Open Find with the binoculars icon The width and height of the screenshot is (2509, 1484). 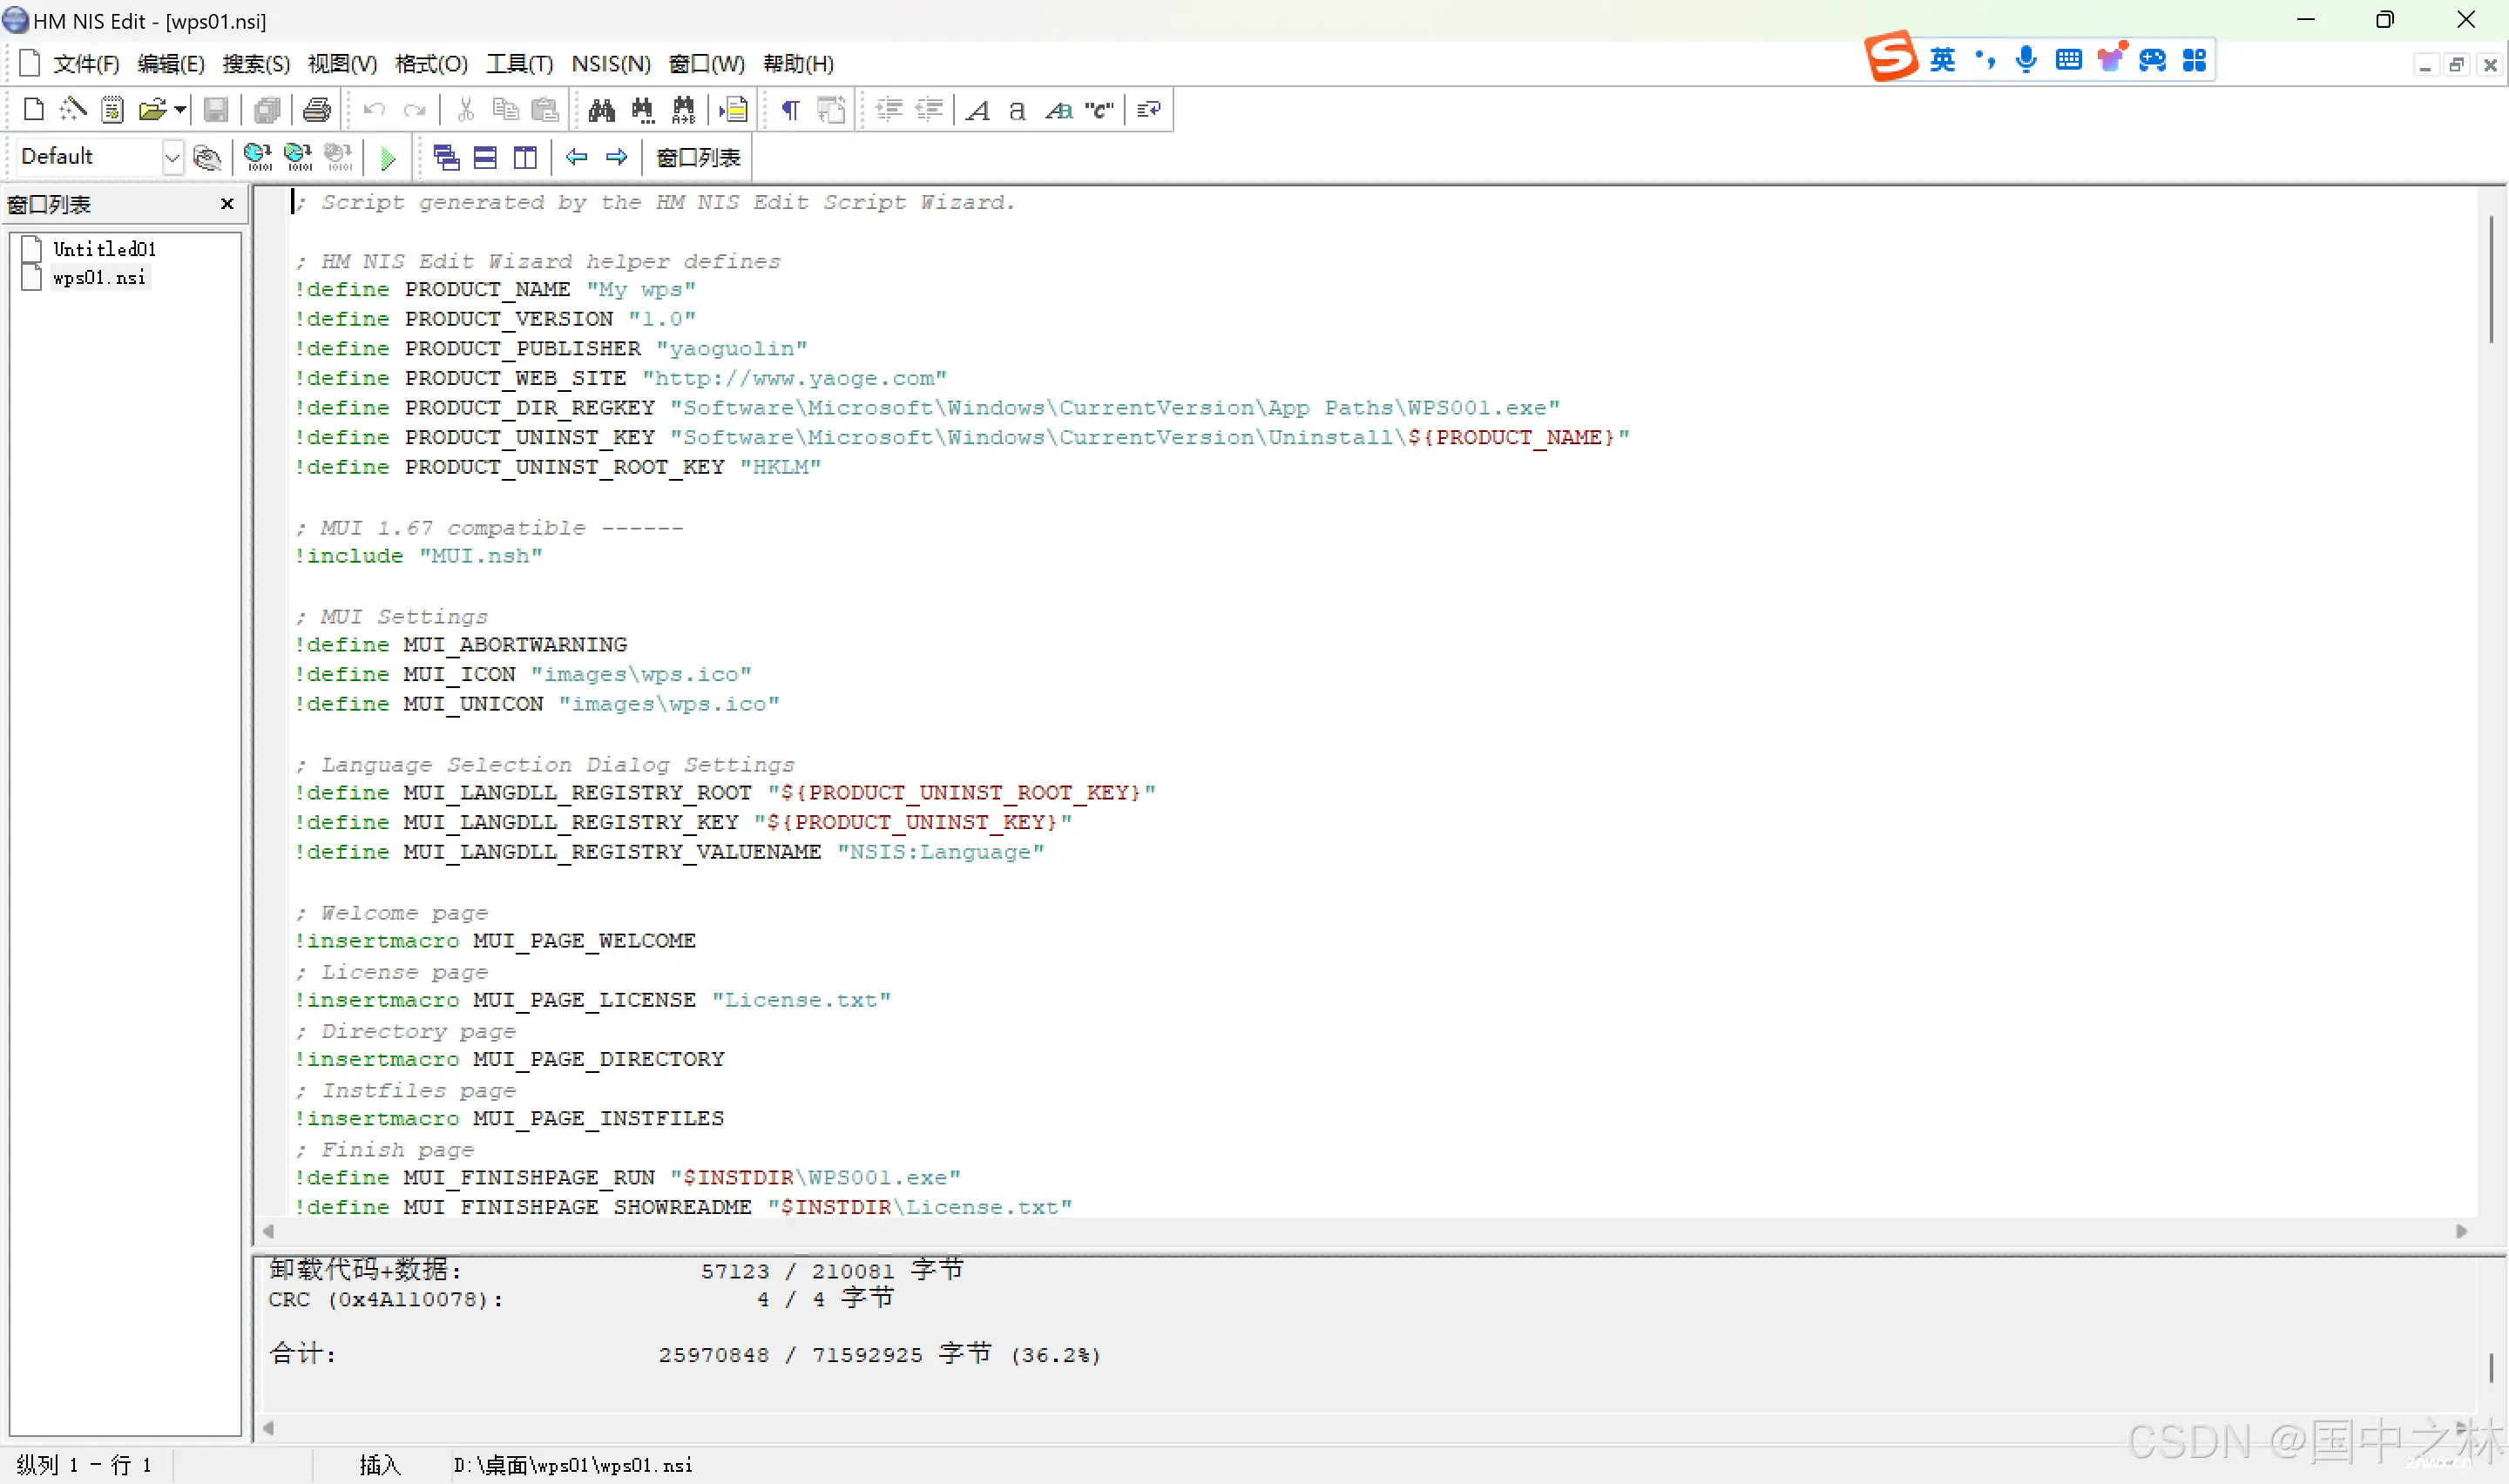click(602, 109)
